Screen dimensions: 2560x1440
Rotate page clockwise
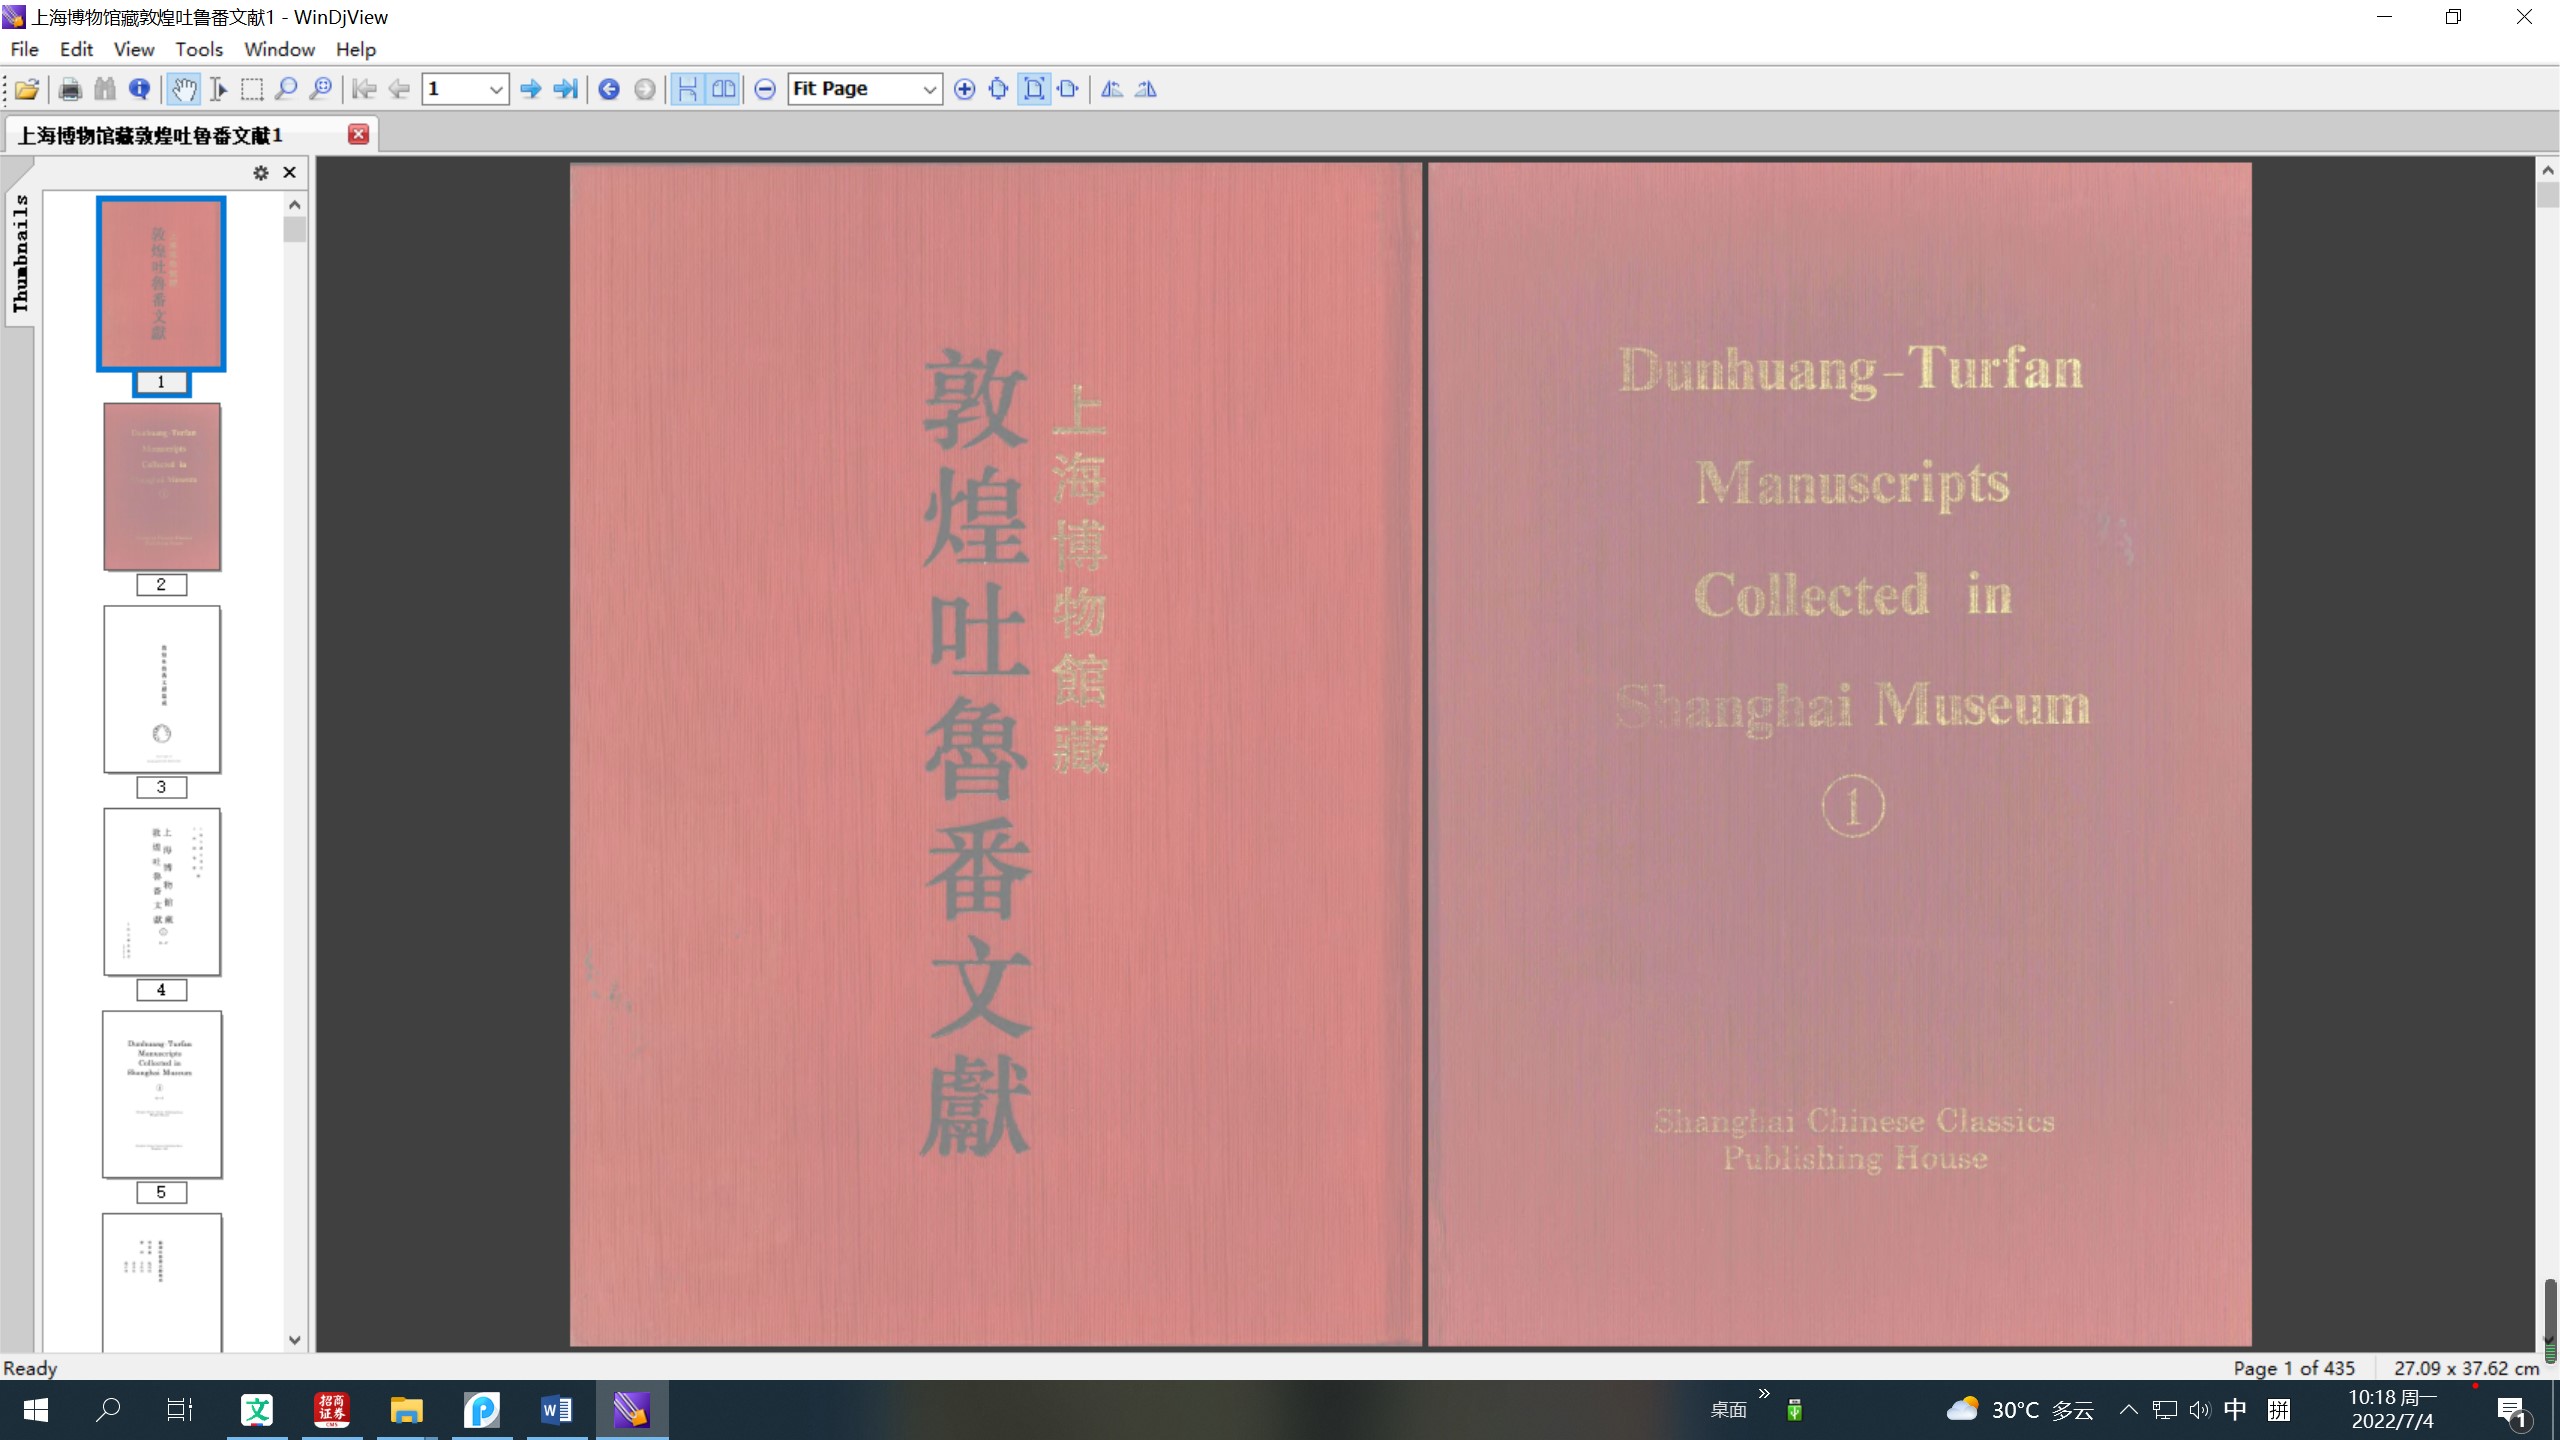[1146, 89]
